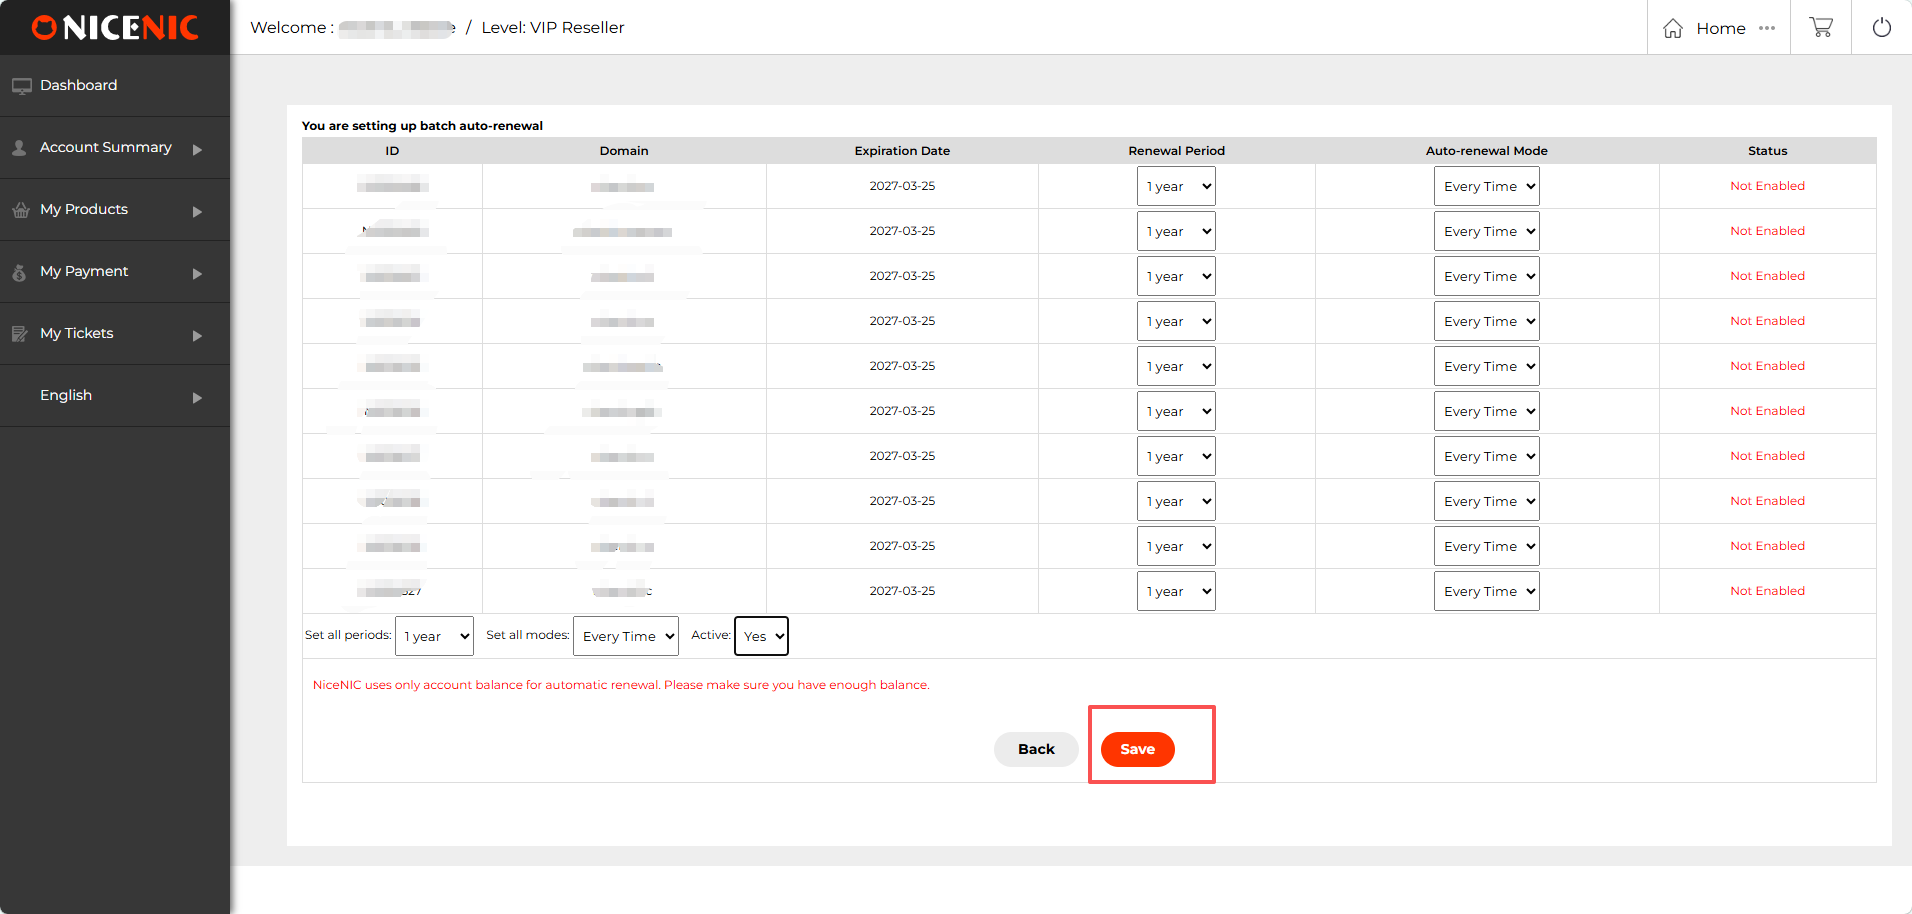Click the account balance warning notice
This screenshot has width=1912, height=914.
[621, 685]
